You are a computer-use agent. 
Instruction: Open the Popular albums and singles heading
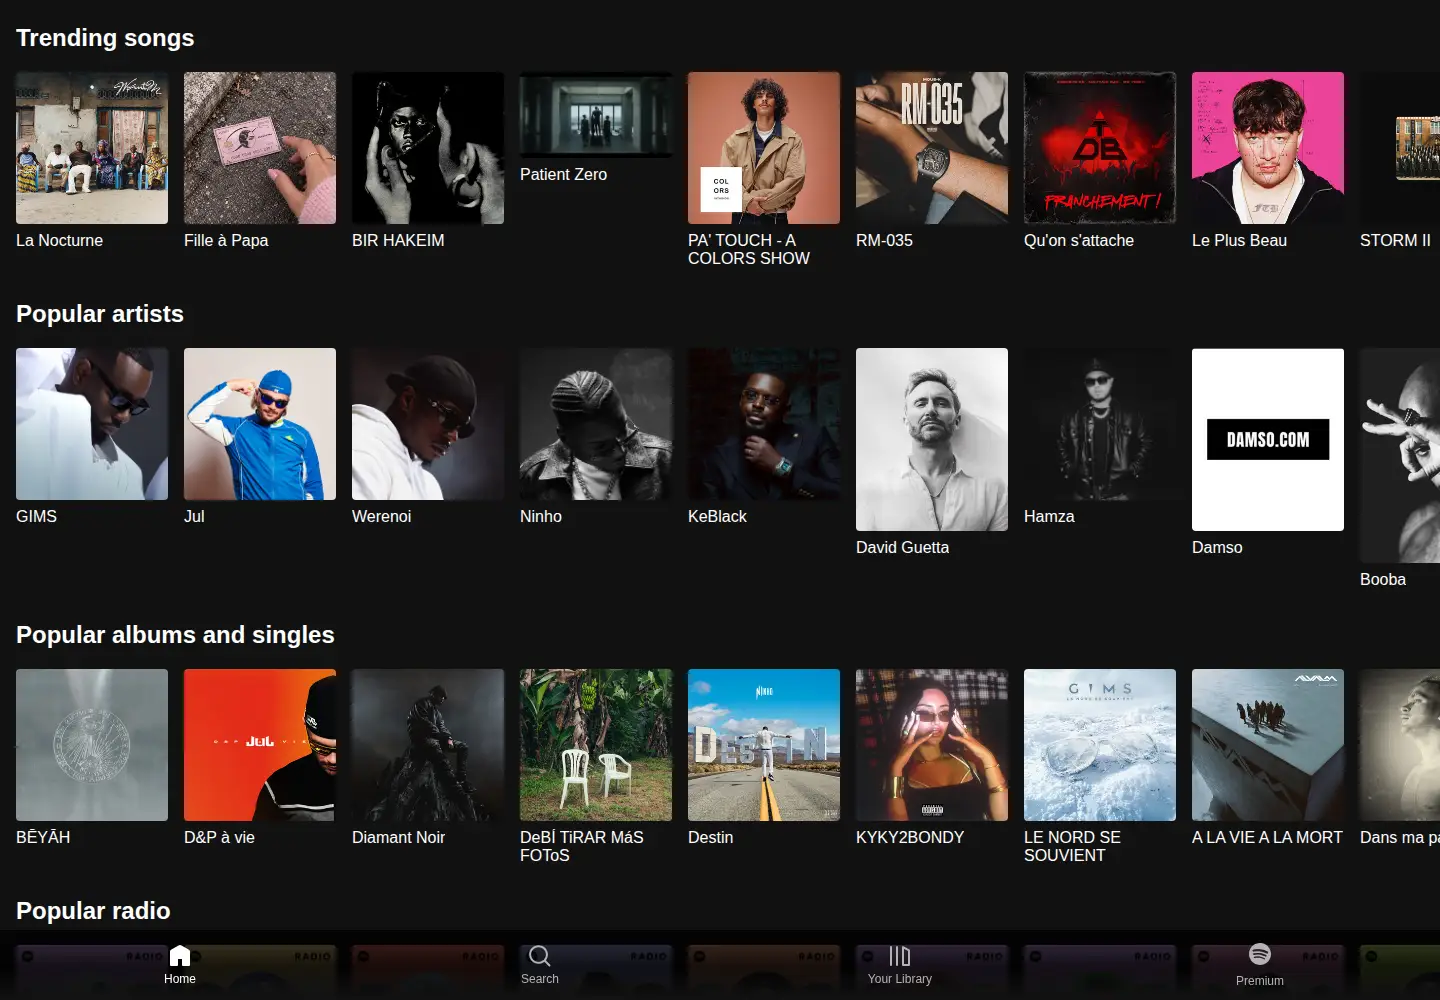[175, 635]
